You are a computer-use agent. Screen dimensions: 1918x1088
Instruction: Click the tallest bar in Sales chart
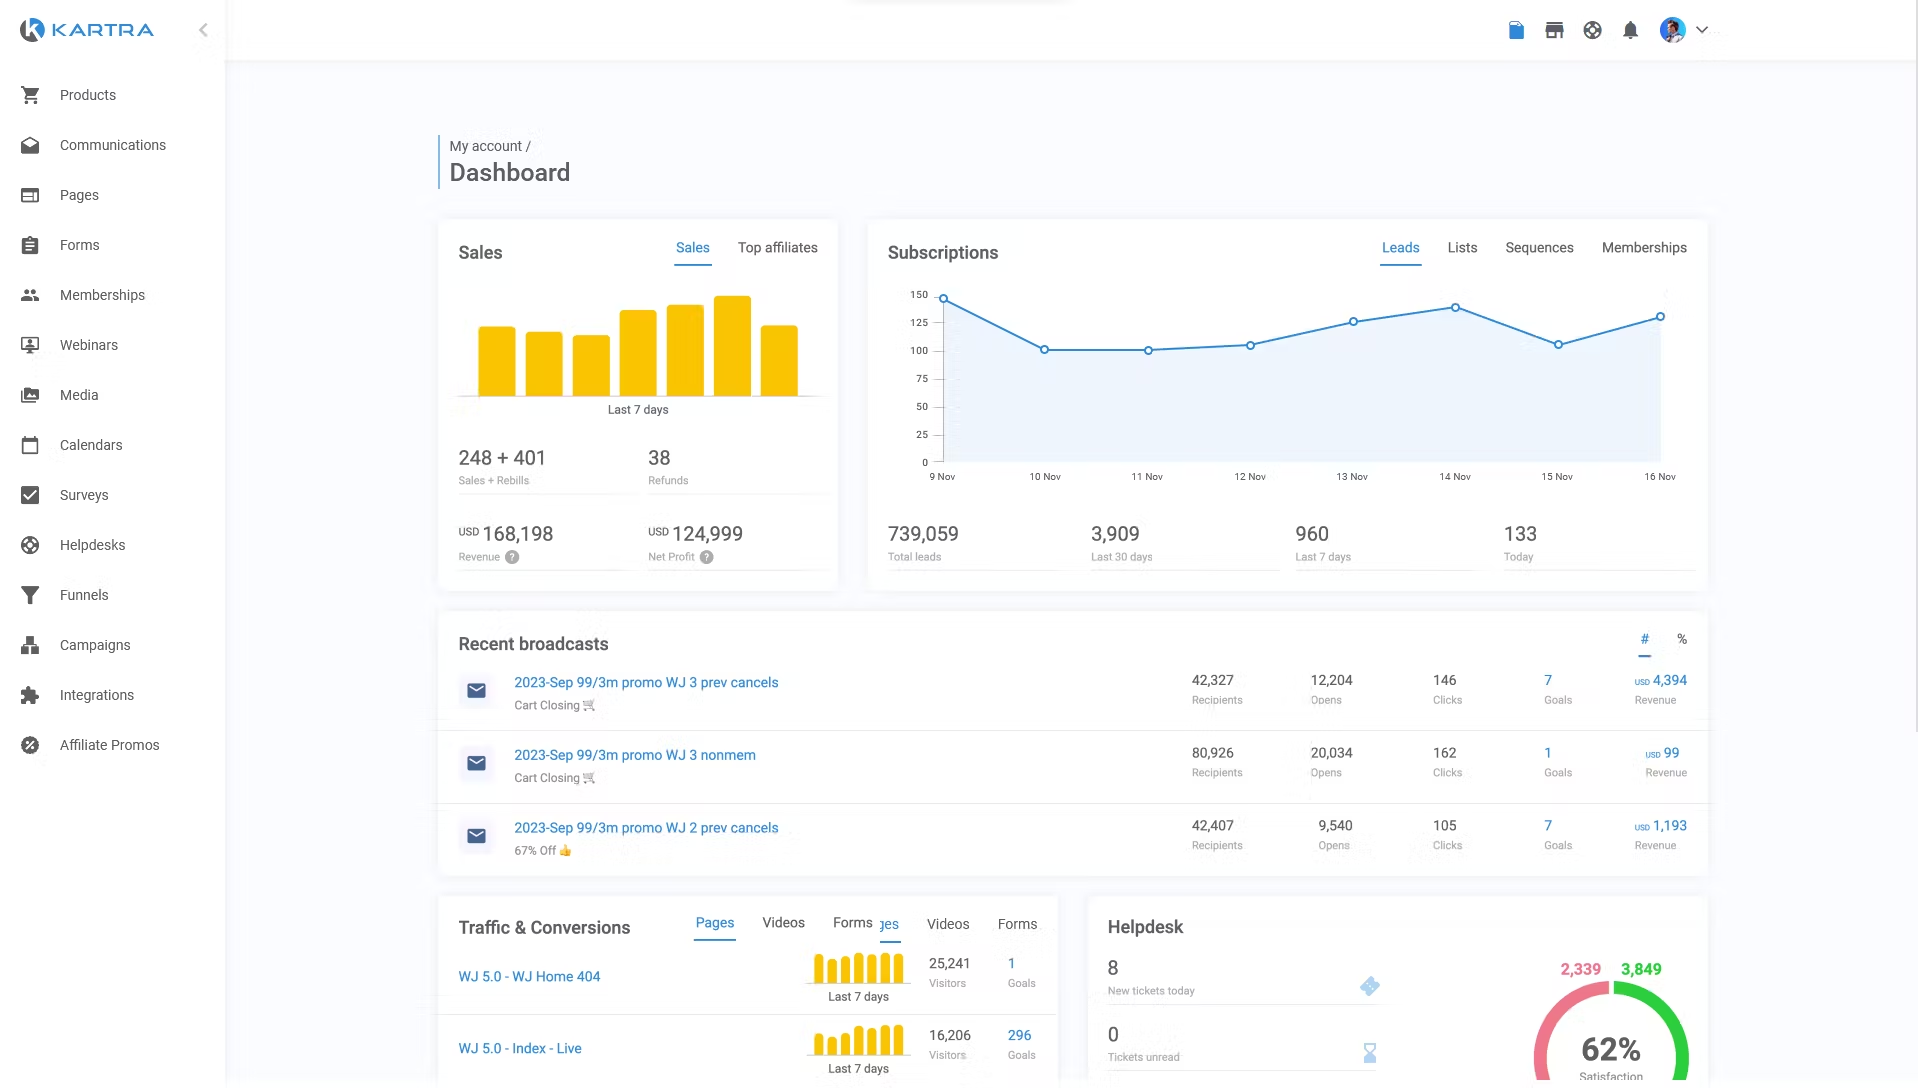pos(732,346)
